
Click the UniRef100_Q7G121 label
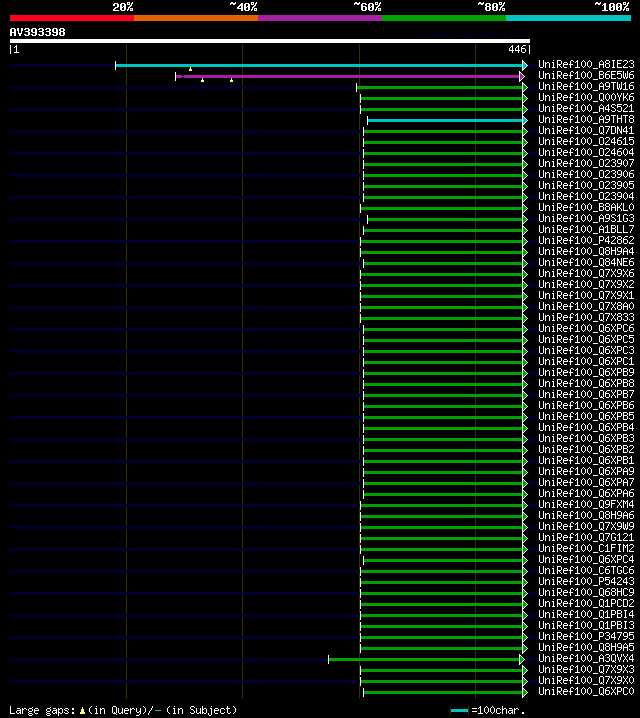click(586, 537)
